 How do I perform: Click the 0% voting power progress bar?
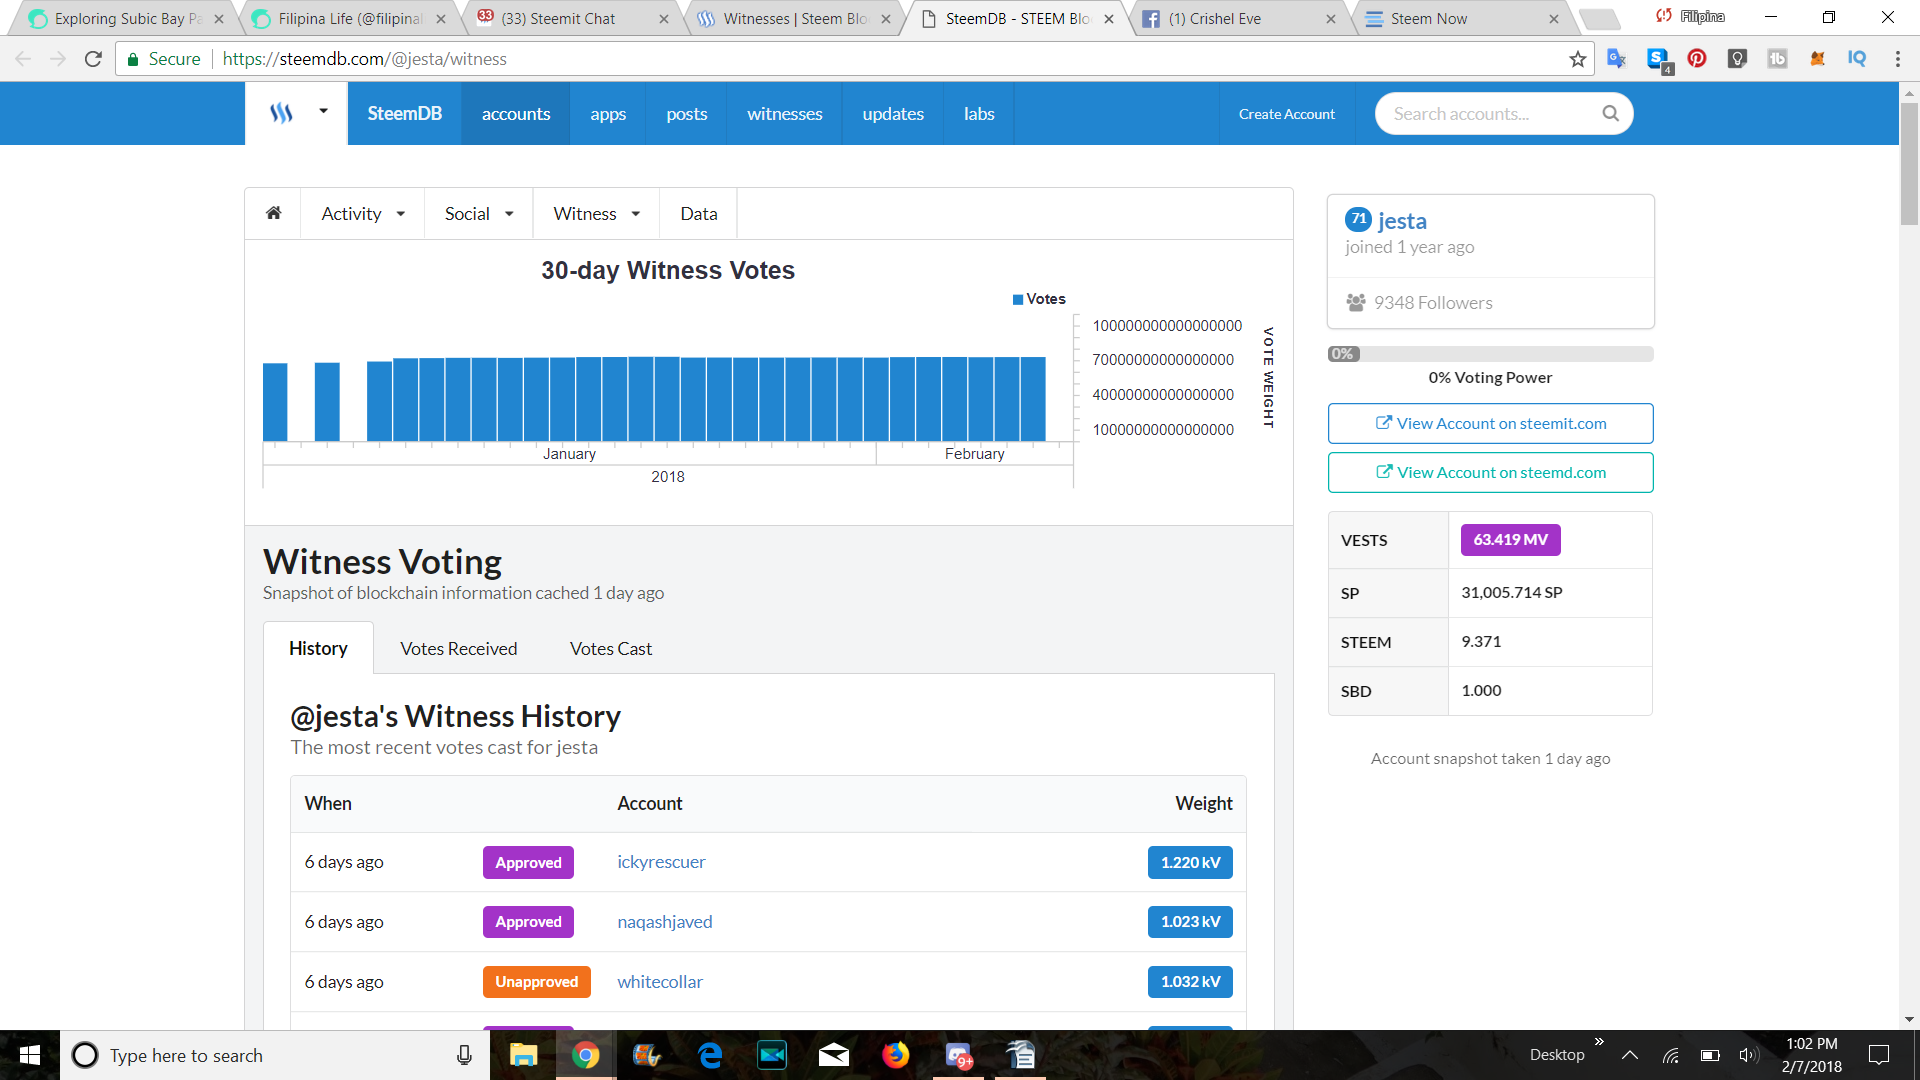pos(1490,354)
